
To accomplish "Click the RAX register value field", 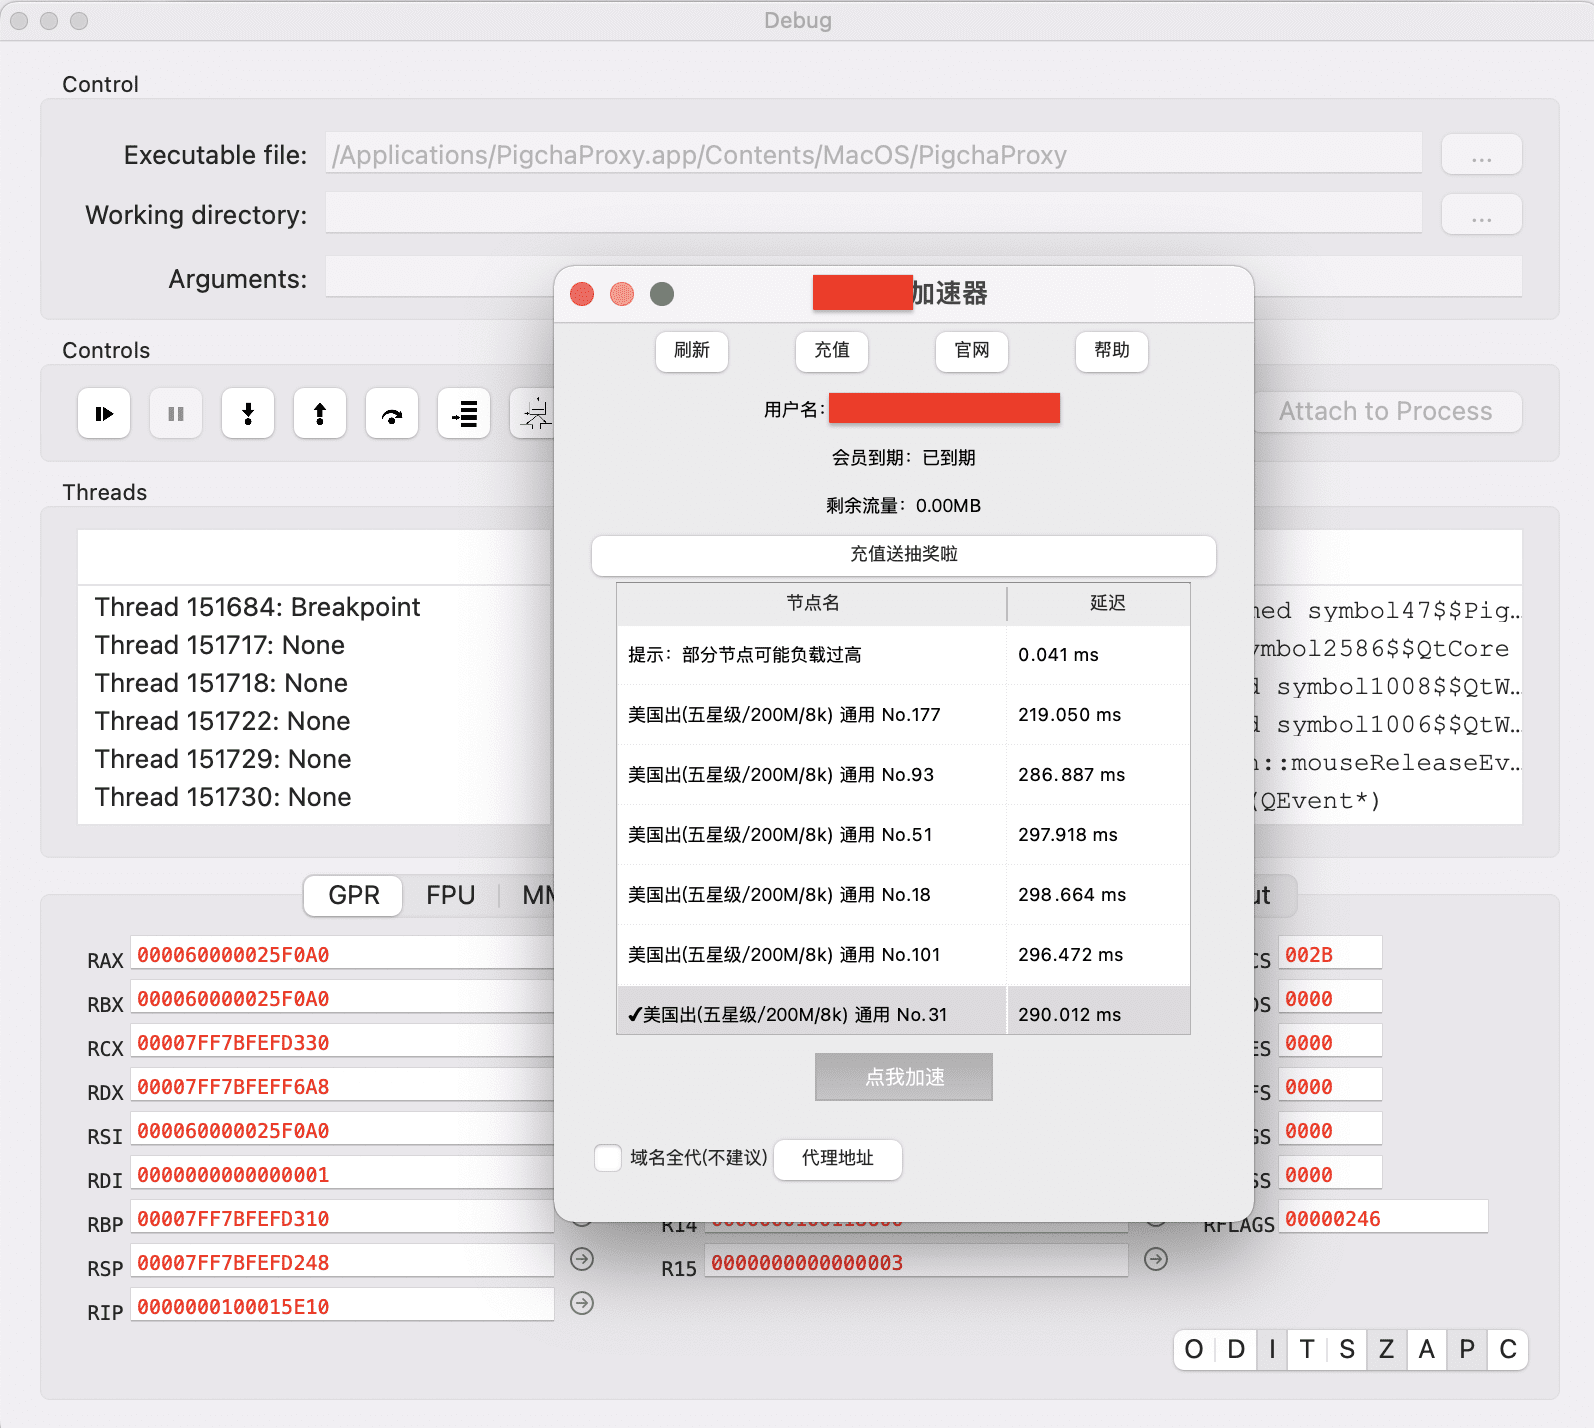I will click(342, 955).
